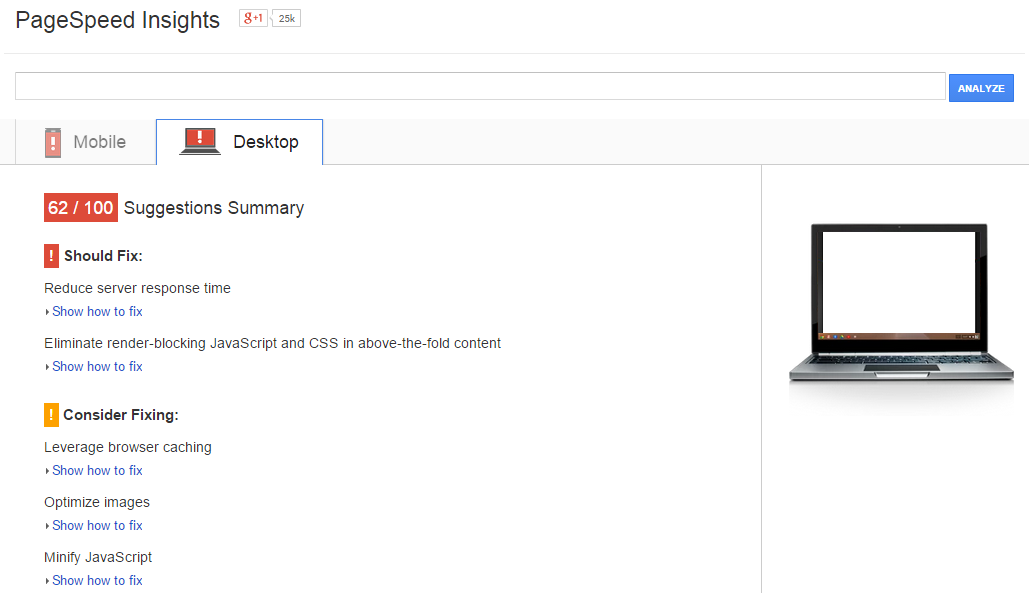1029x593 pixels.
Task: Expand the arrow beside Leverage browser caching fix
Action: 47,471
